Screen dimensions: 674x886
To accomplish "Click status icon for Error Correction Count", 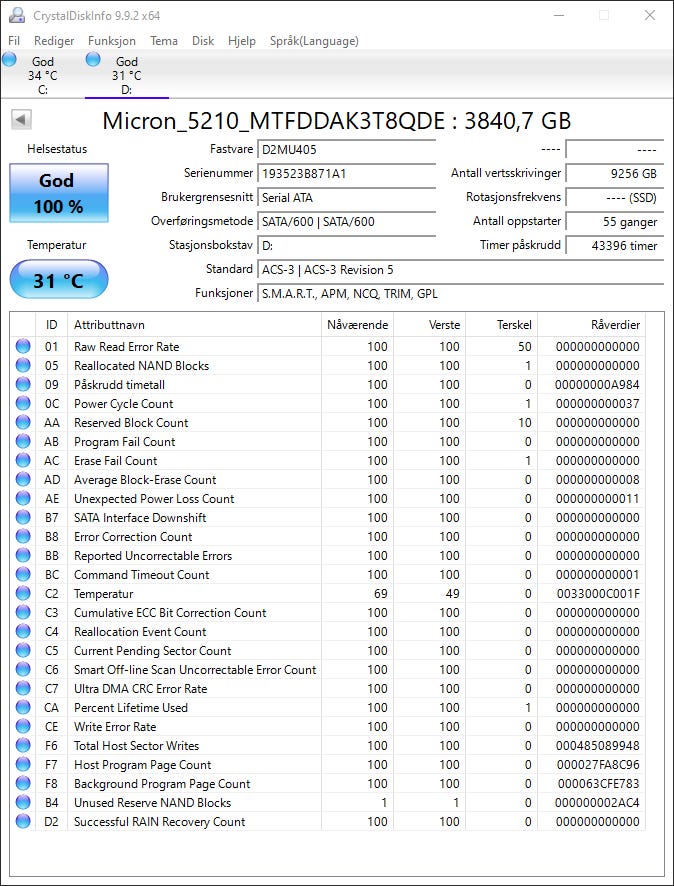I will coord(23,536).
